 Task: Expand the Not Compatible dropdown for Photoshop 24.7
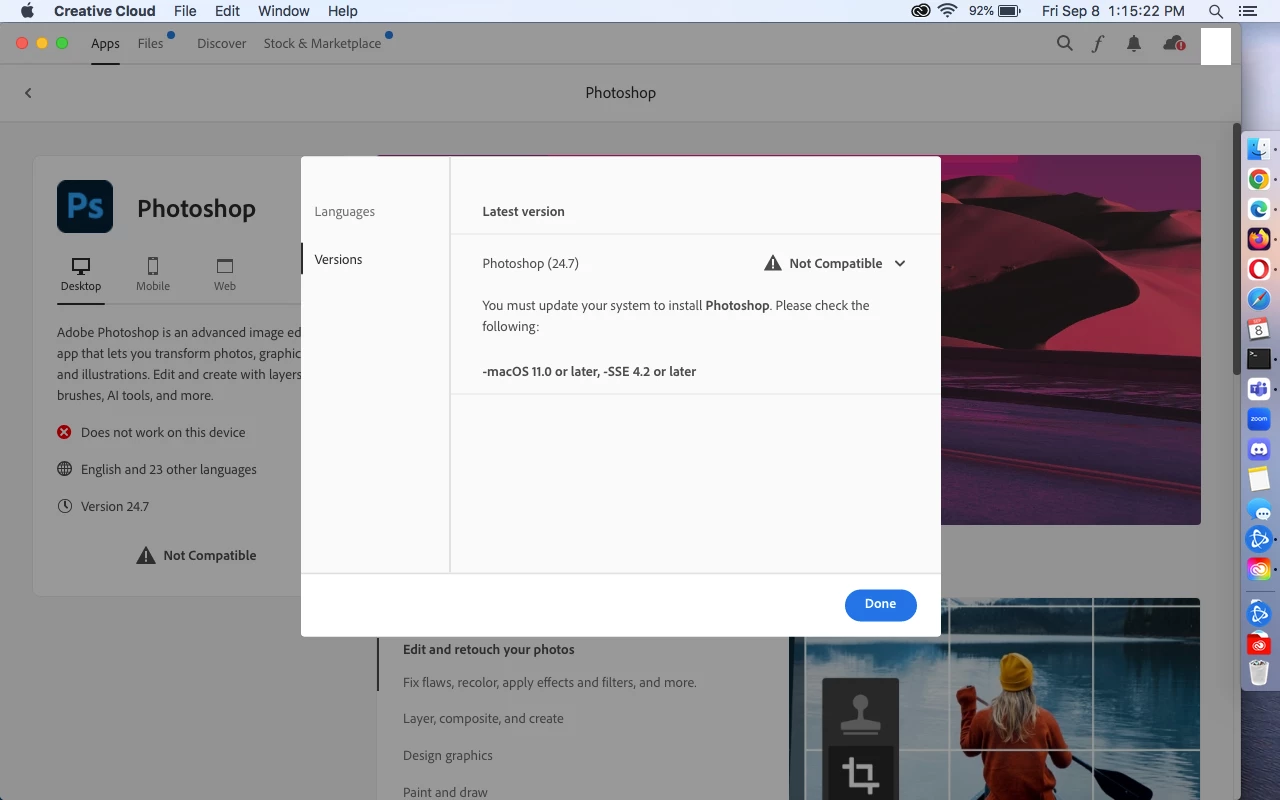coord(900,264)
